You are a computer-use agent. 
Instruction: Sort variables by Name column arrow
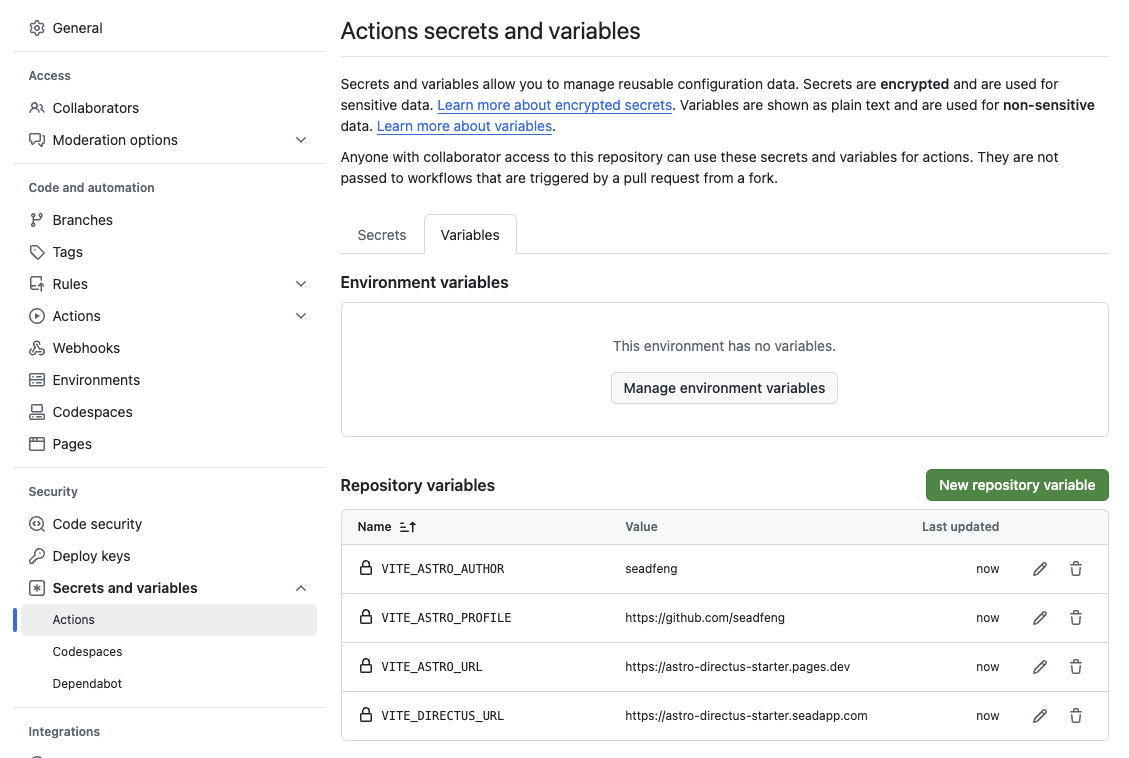click(x=407, y=527)
